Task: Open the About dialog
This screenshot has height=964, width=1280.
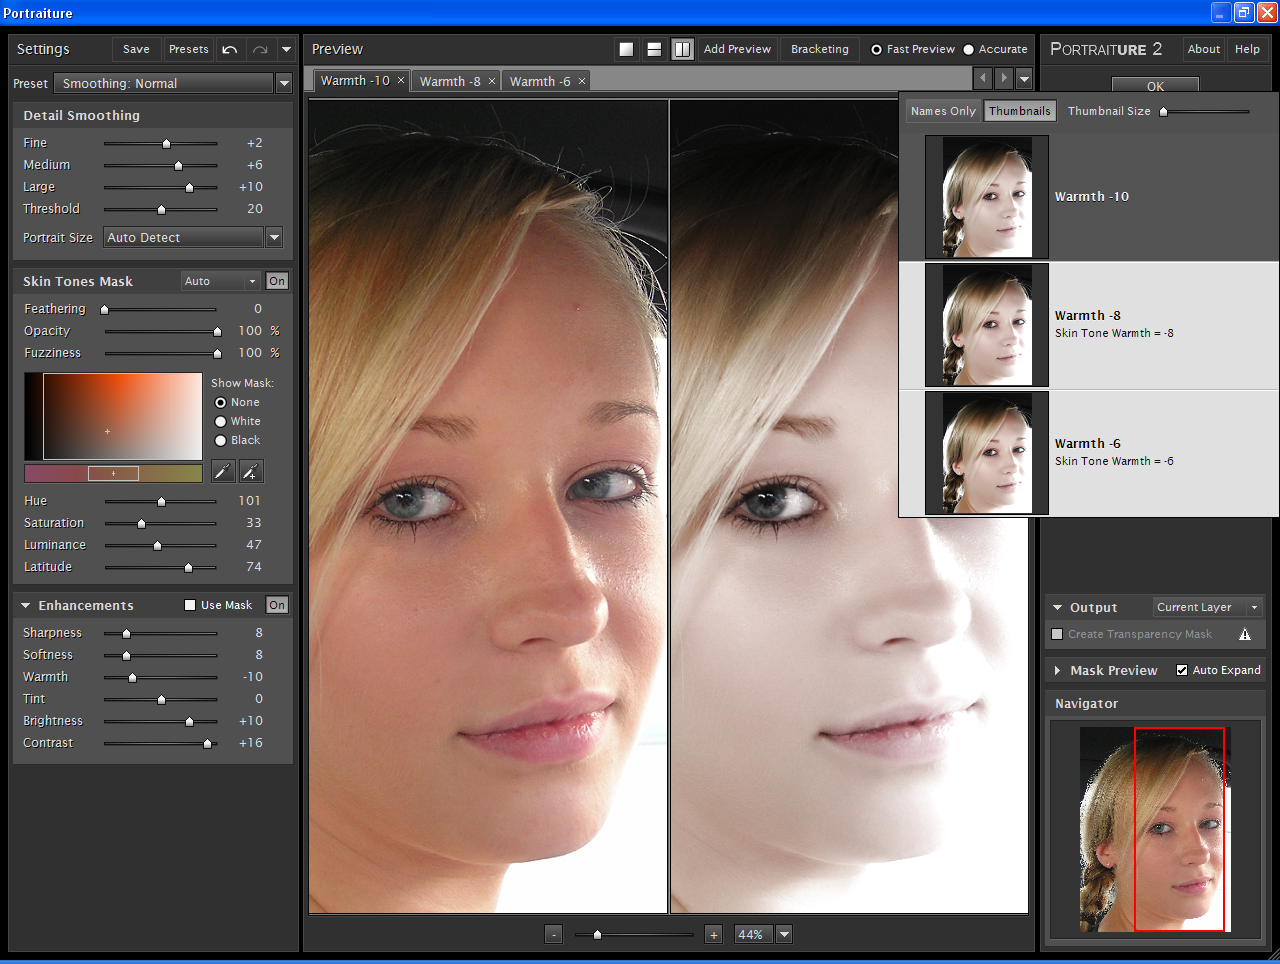Action: click(1203, 48)
